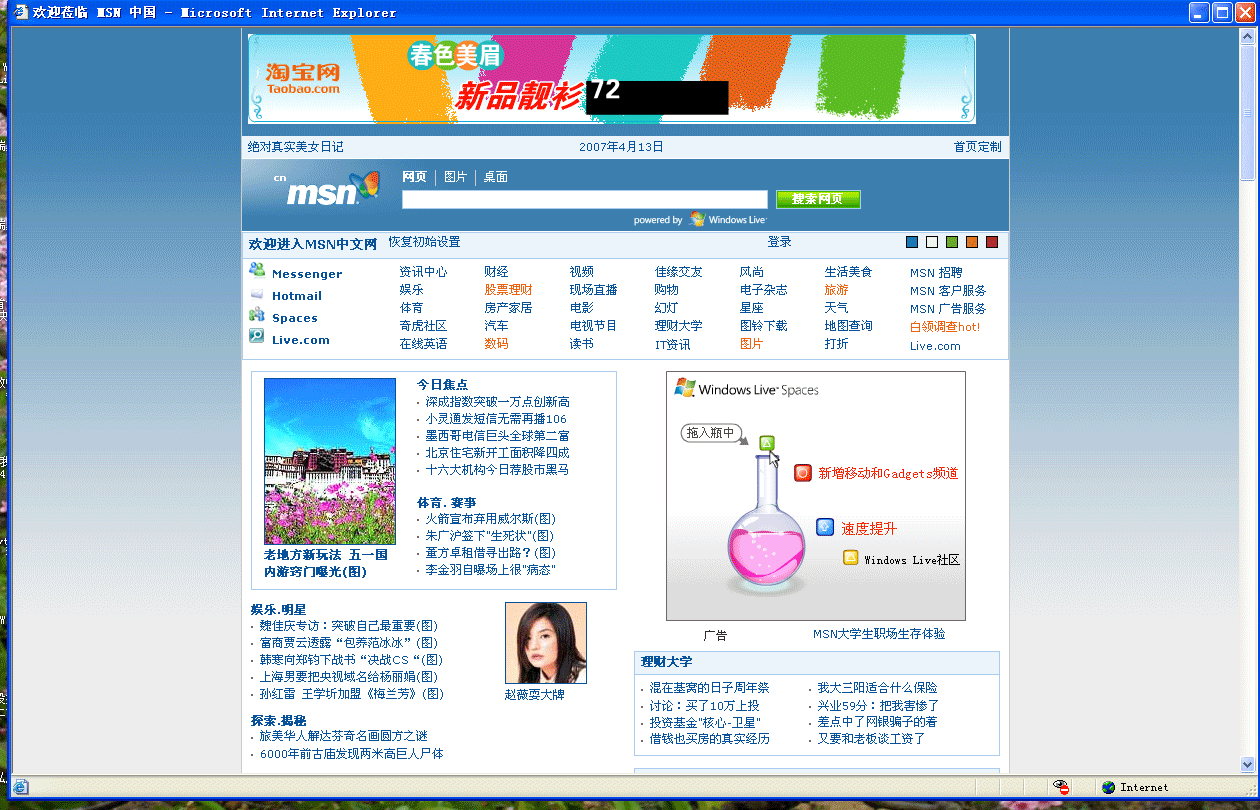Click the vertical scrollbar up arrow
Screen dimensions: 1260x810
pyautogui.click(x=1248, y=37)
